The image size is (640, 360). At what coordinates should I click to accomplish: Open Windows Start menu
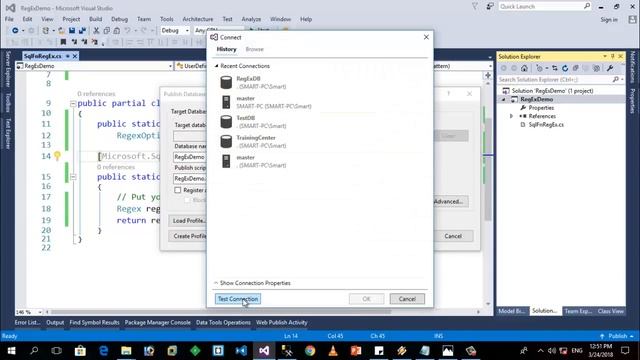(11, 351)
